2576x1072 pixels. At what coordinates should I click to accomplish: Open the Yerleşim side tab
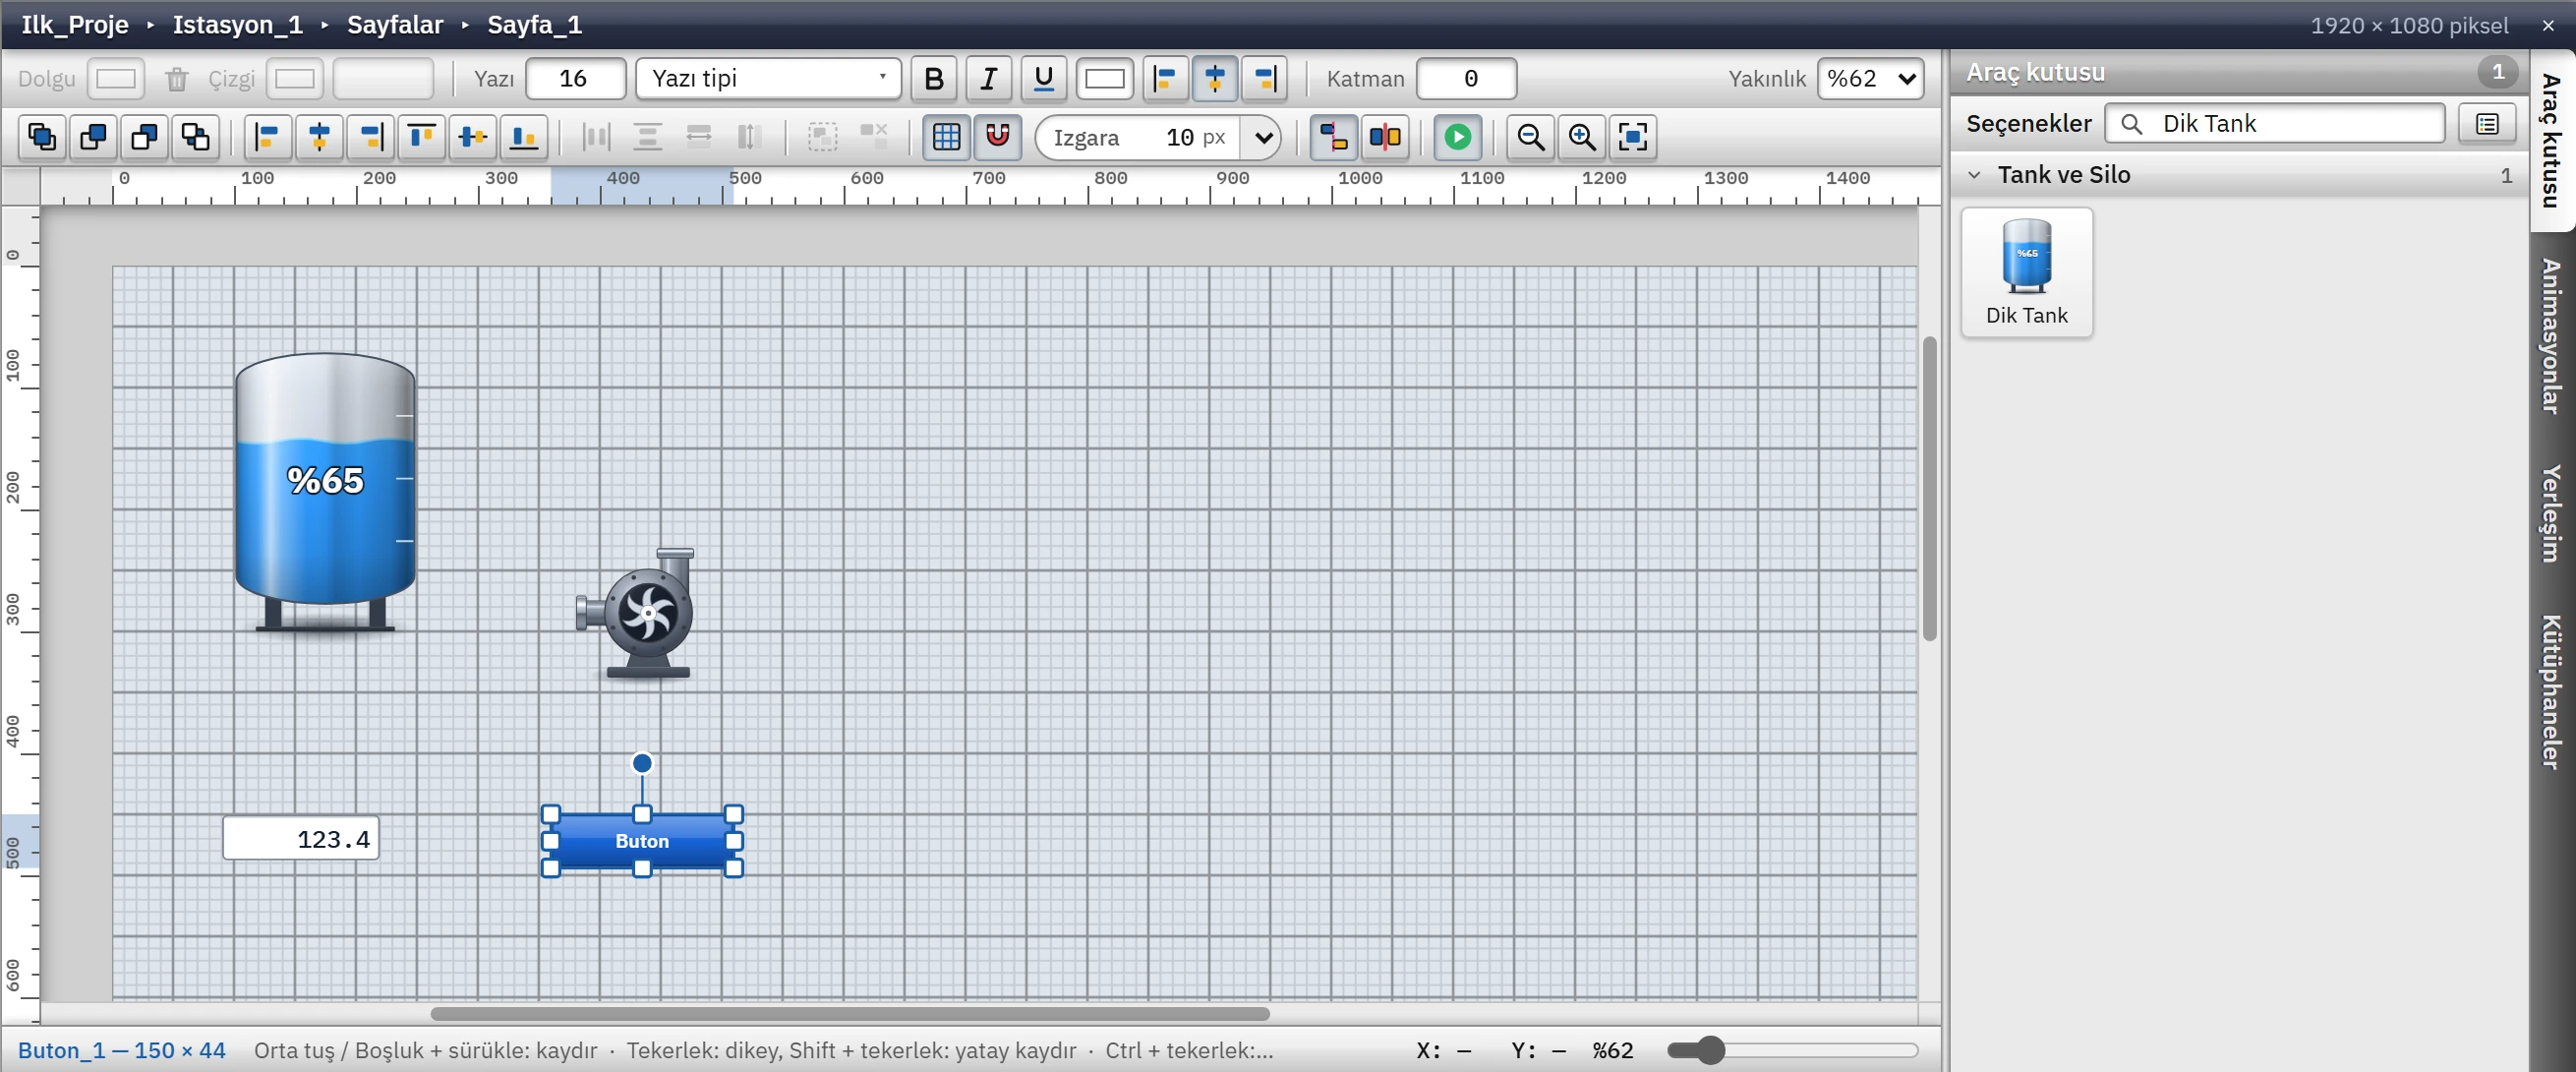pos(2551,514)
